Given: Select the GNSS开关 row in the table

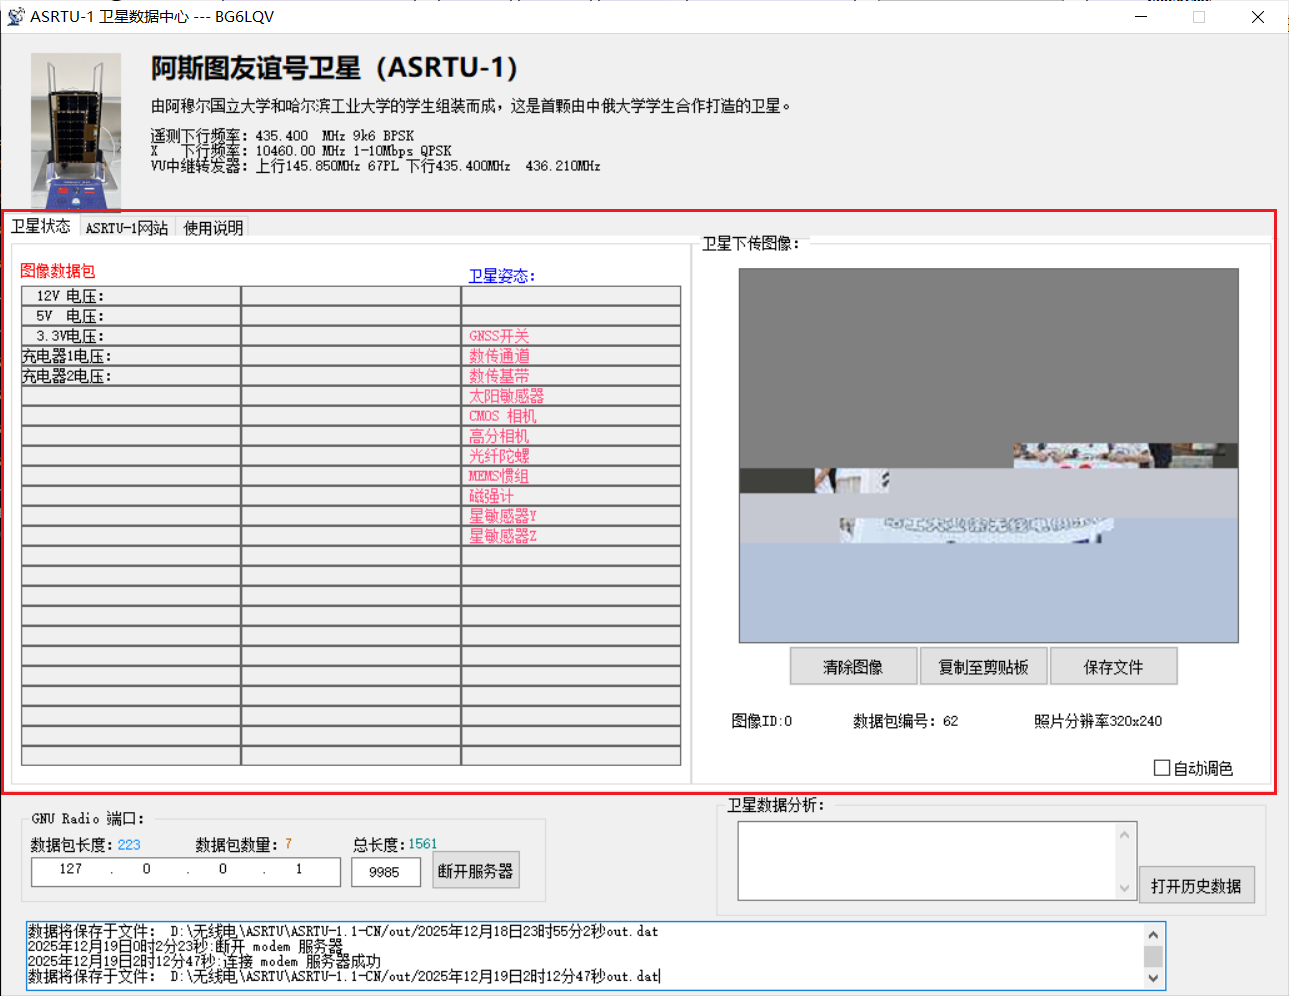Looking at the screenshot, I should (570, 336).
